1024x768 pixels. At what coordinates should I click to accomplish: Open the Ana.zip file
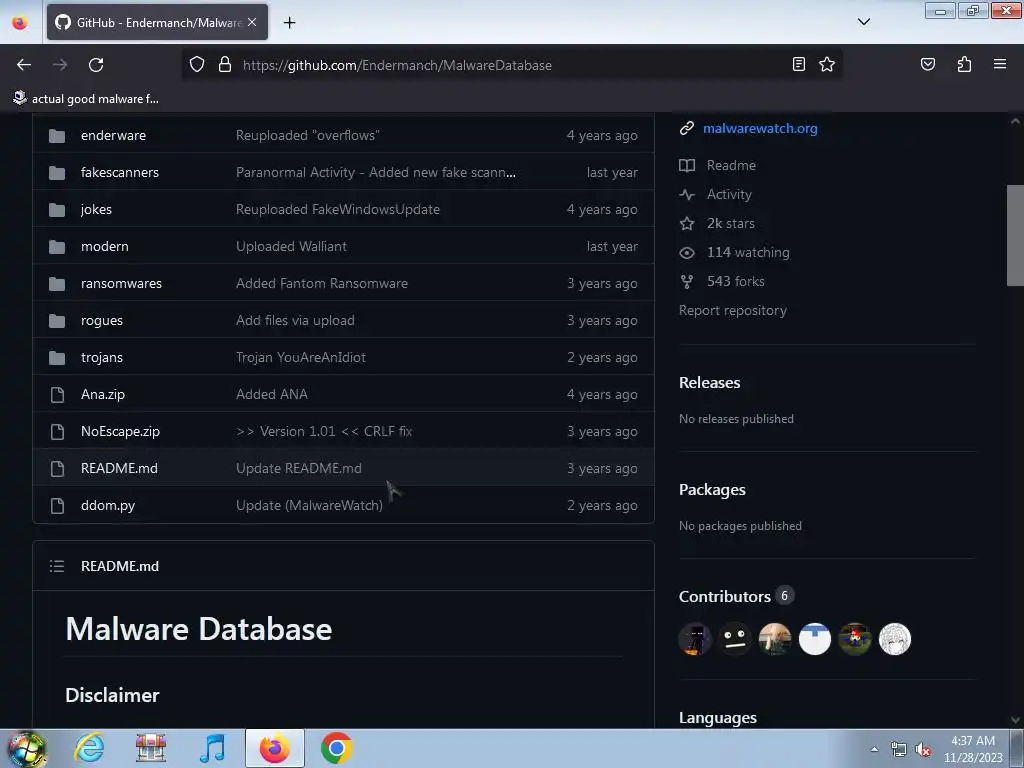pos(103,394)
